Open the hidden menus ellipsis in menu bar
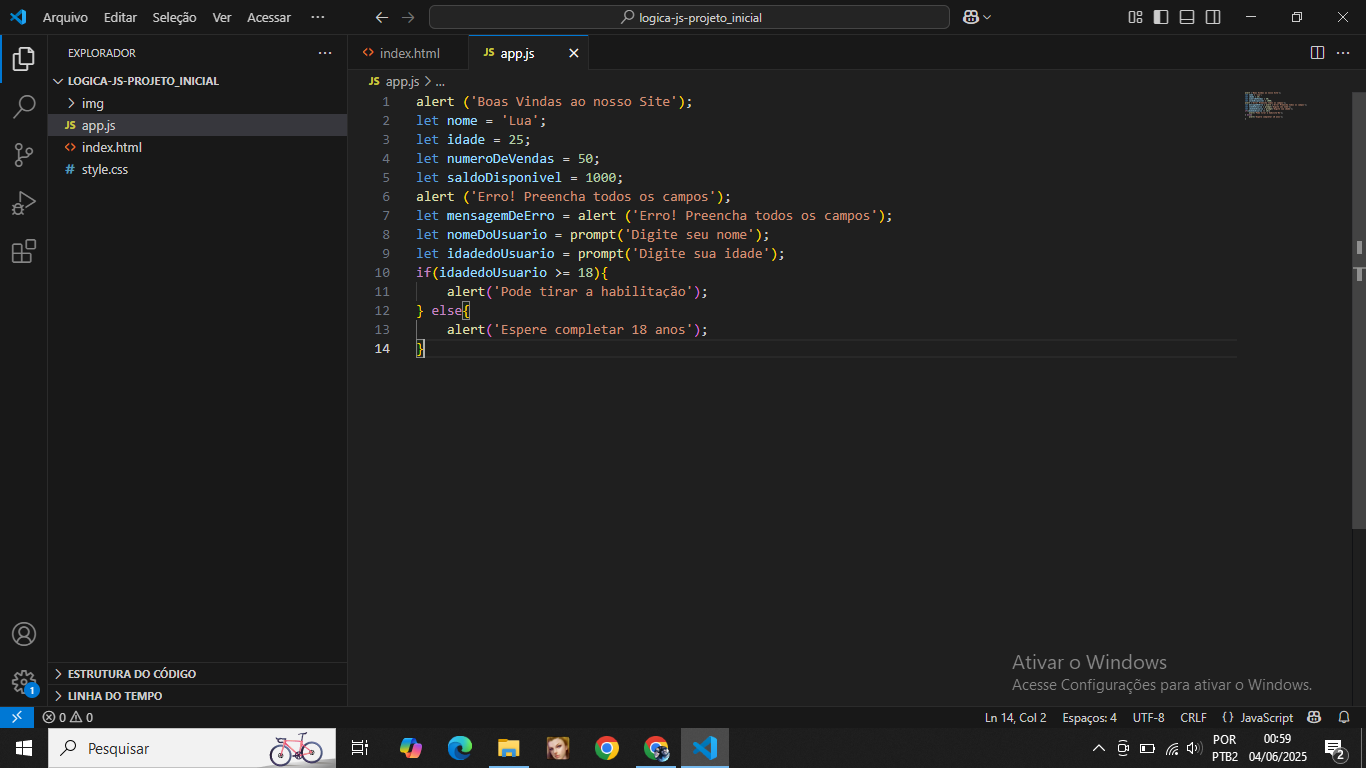 [x=318, y=17]
